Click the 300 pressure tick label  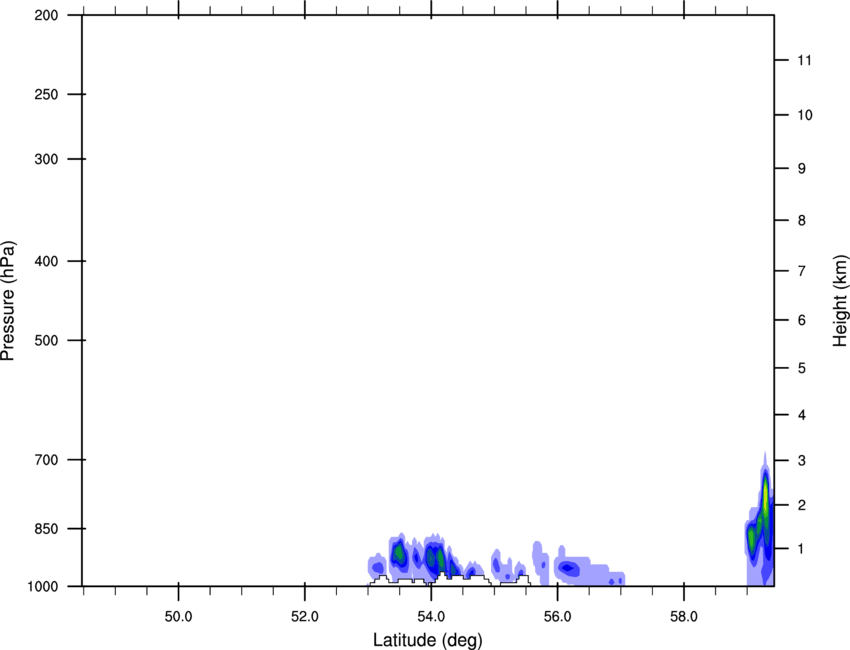pos(46,159)
